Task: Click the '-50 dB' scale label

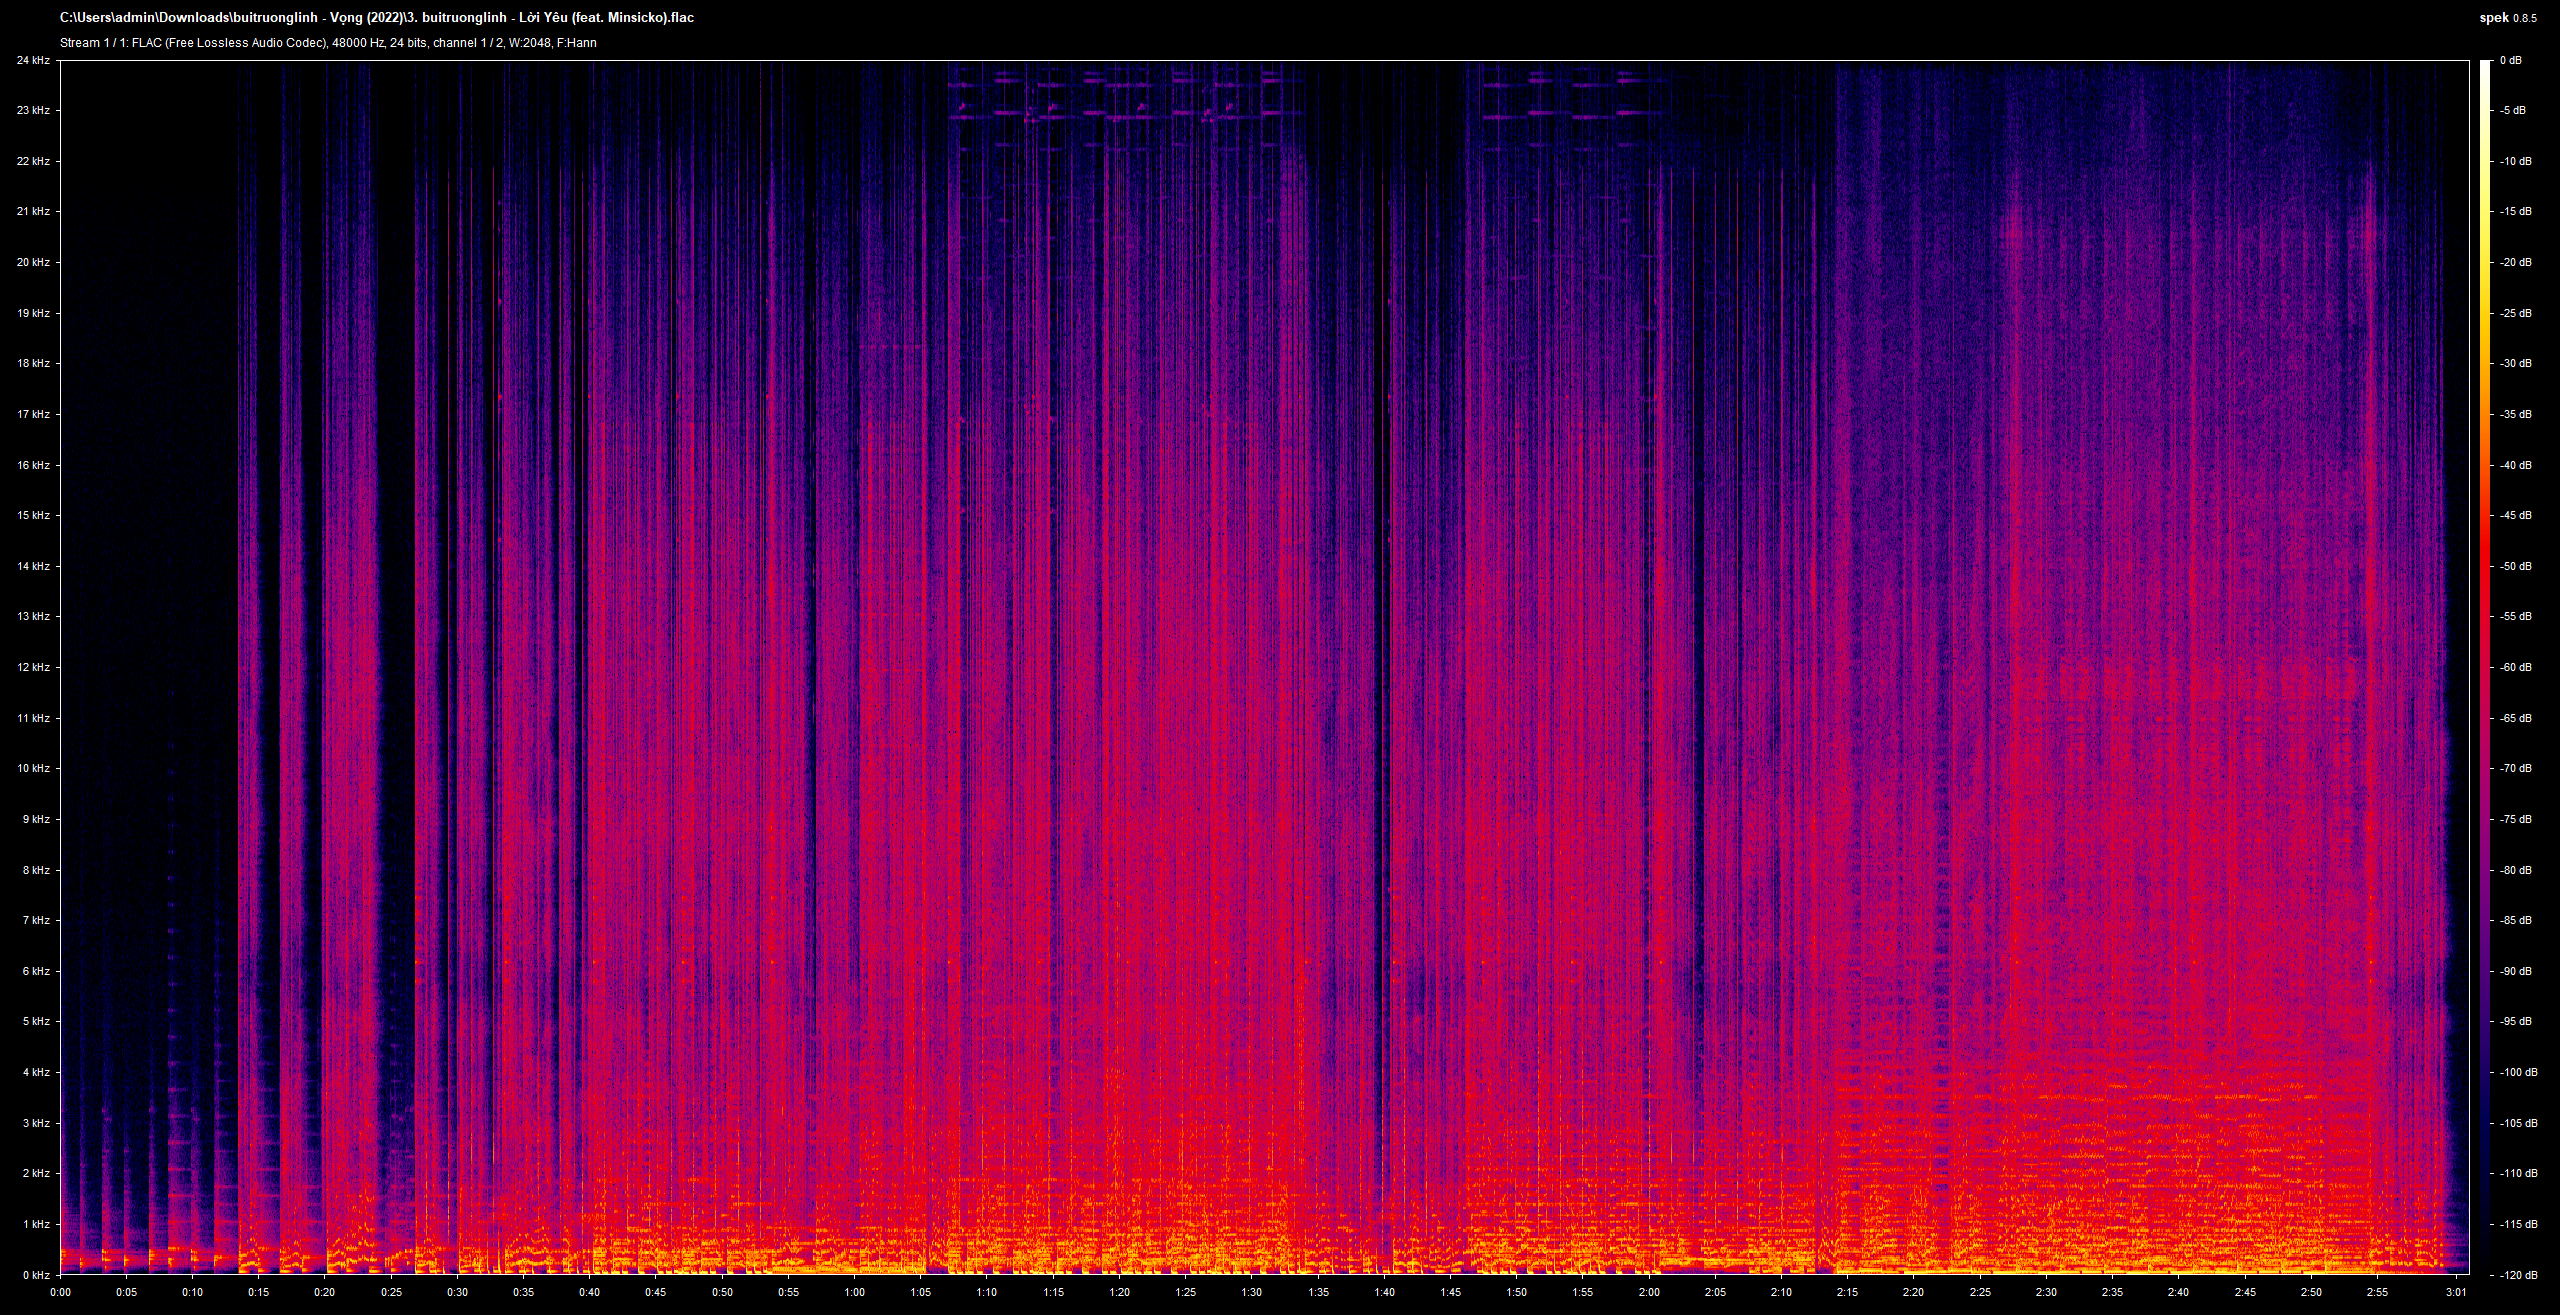Action: point(2516,566)
